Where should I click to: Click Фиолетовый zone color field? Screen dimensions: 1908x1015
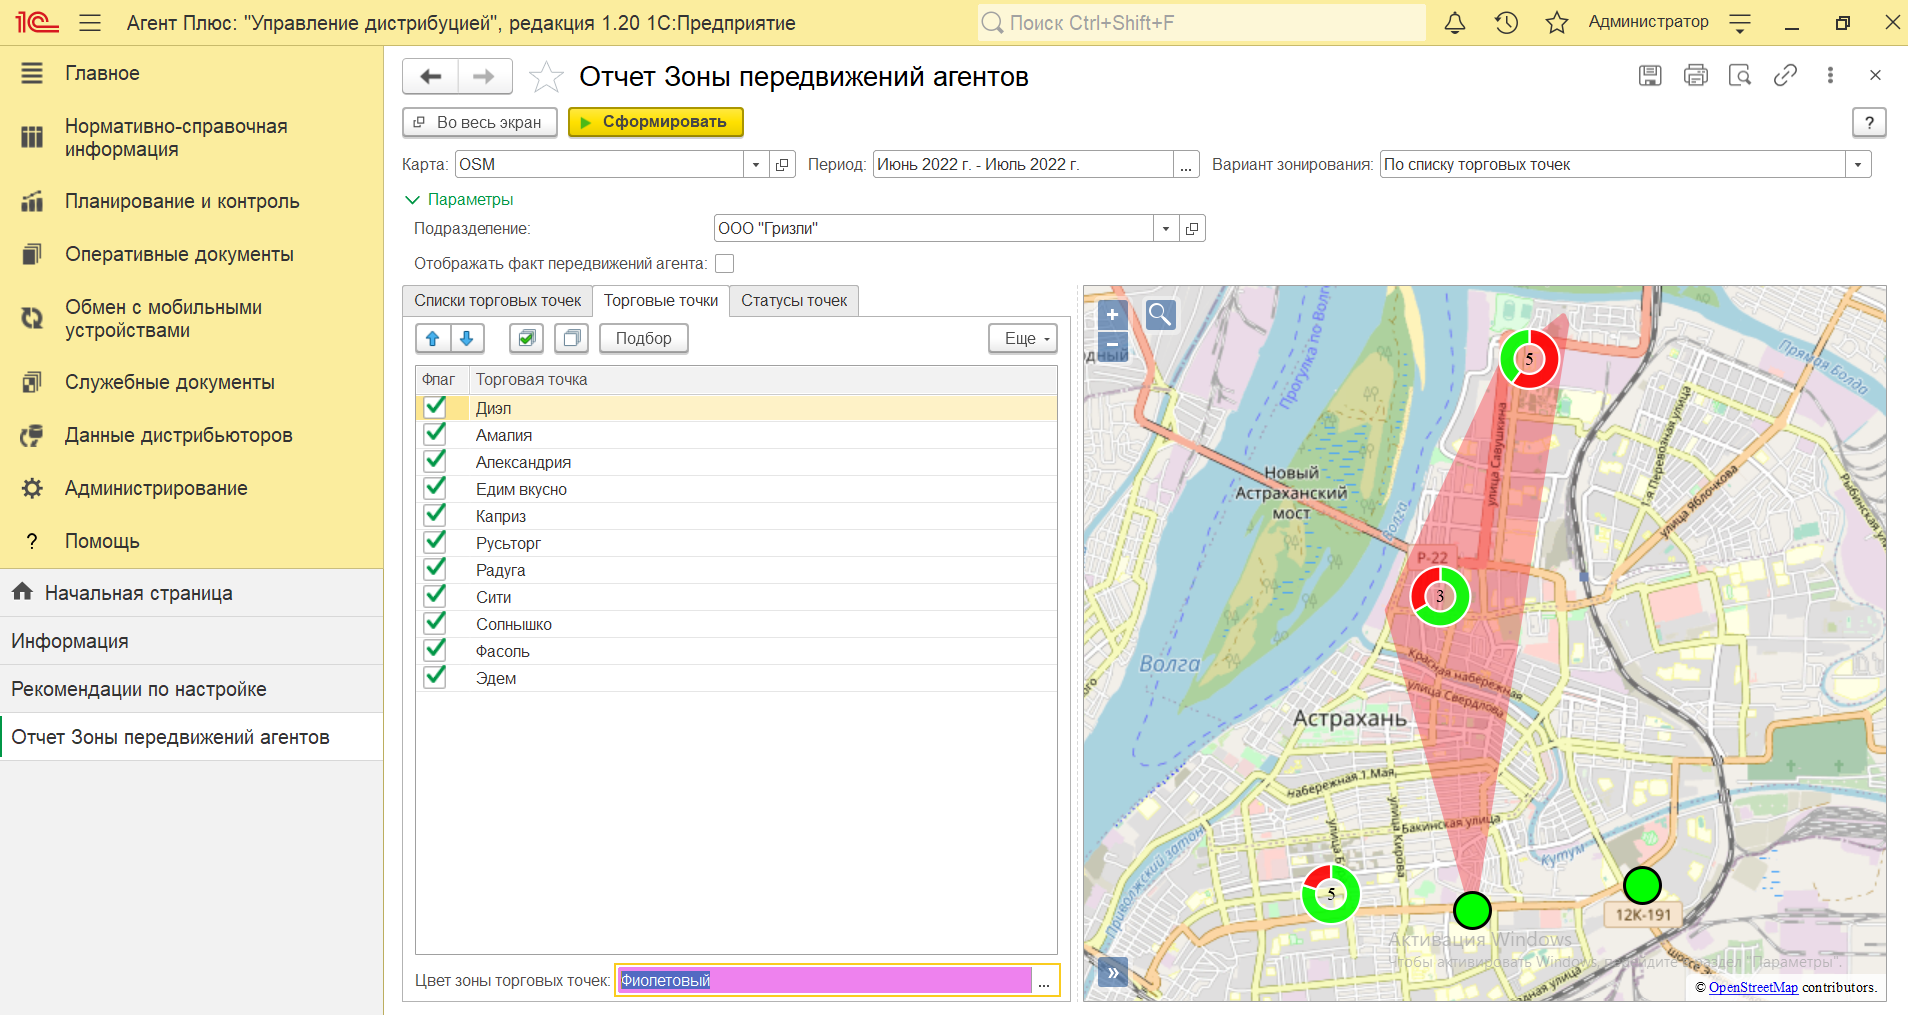(824, 980)
